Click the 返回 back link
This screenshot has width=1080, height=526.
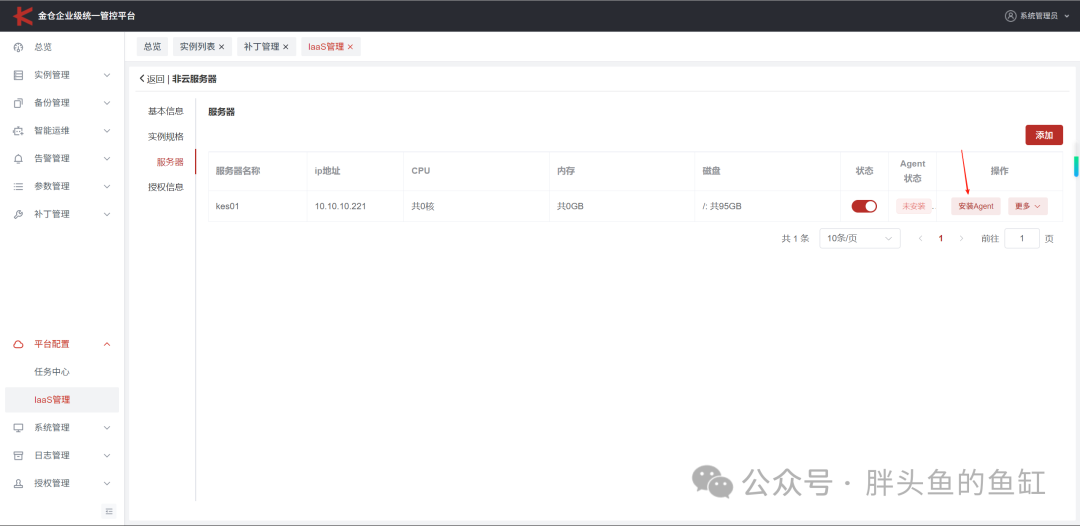[152, 79]
